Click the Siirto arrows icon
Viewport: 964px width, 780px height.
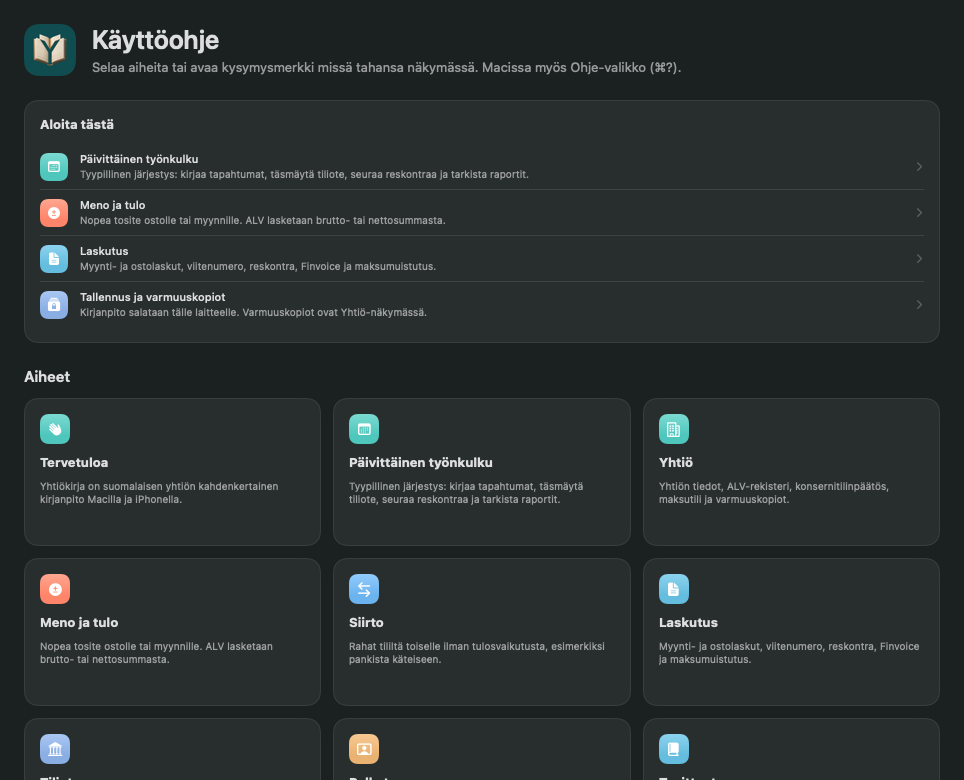364,589
